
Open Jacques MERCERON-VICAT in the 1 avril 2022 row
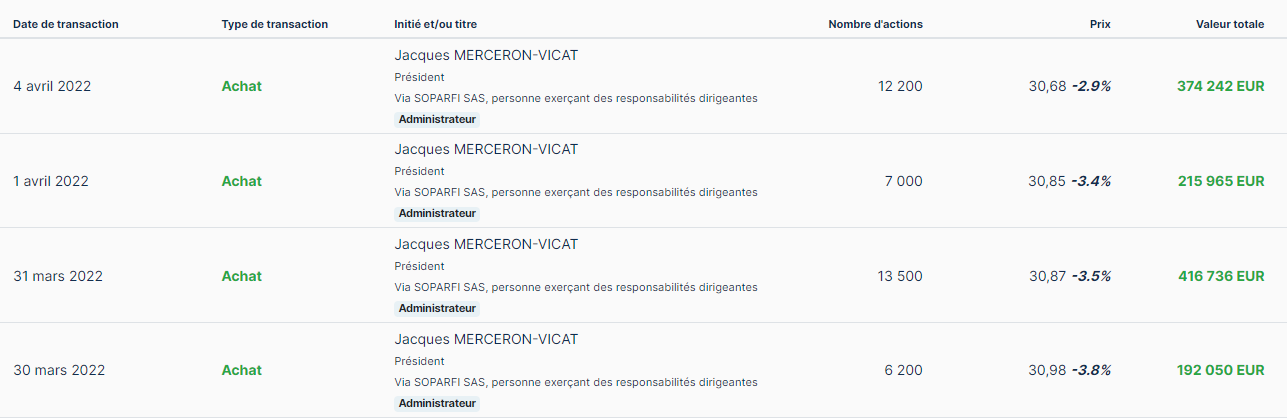[x=486, y=149]
